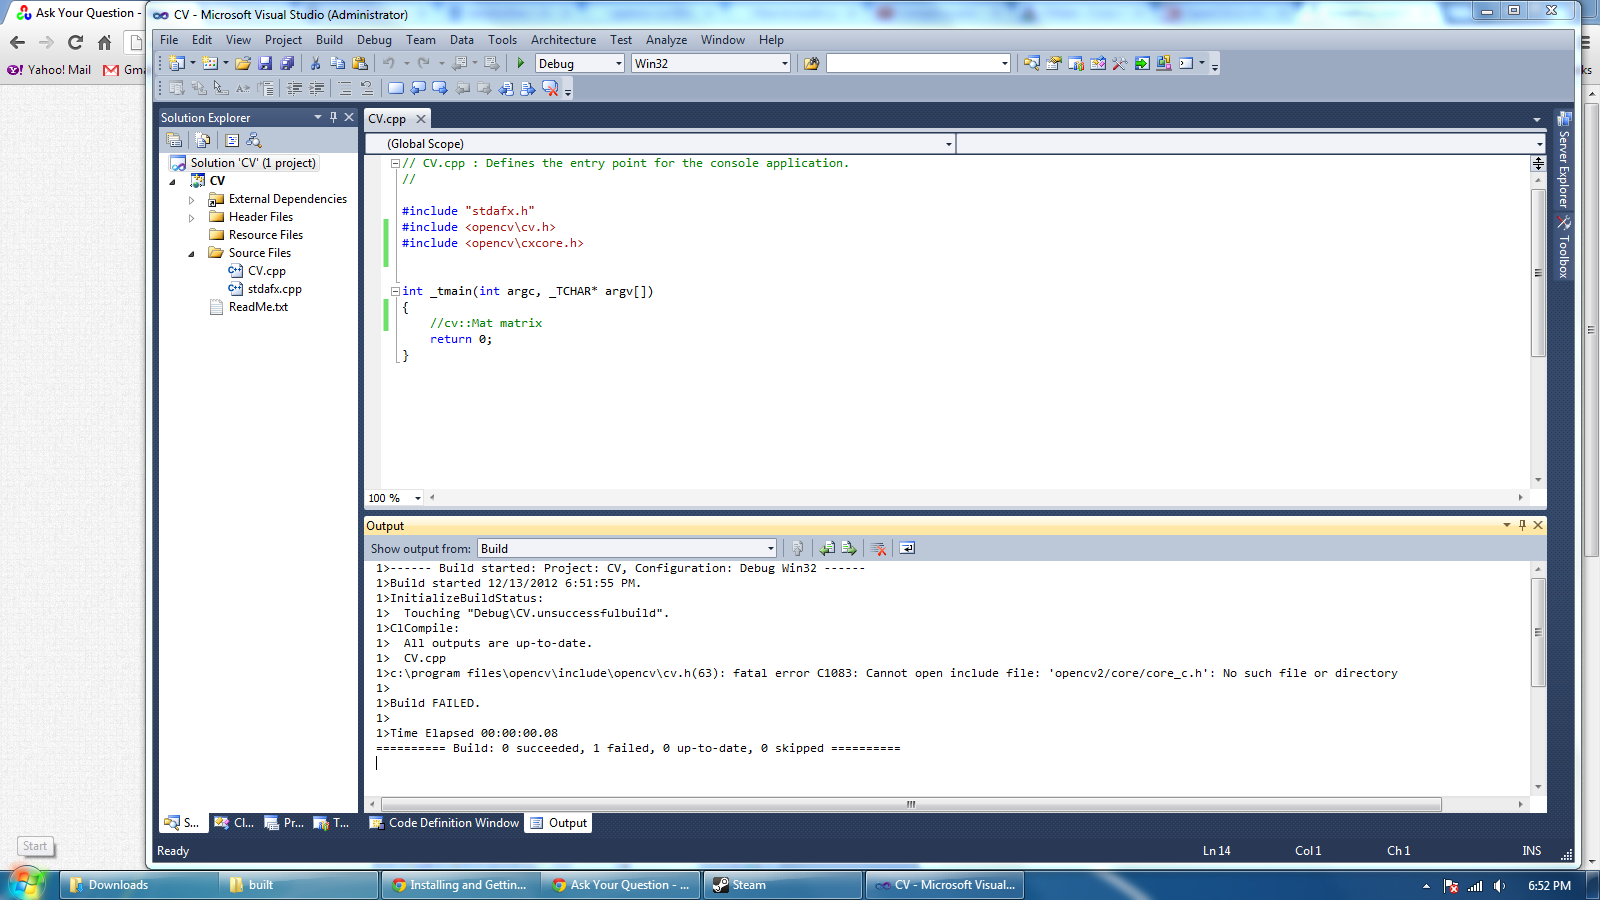Open the Win32 platform dropdown
Viewport: 1600px width, 900px height.
coord(784,63)
